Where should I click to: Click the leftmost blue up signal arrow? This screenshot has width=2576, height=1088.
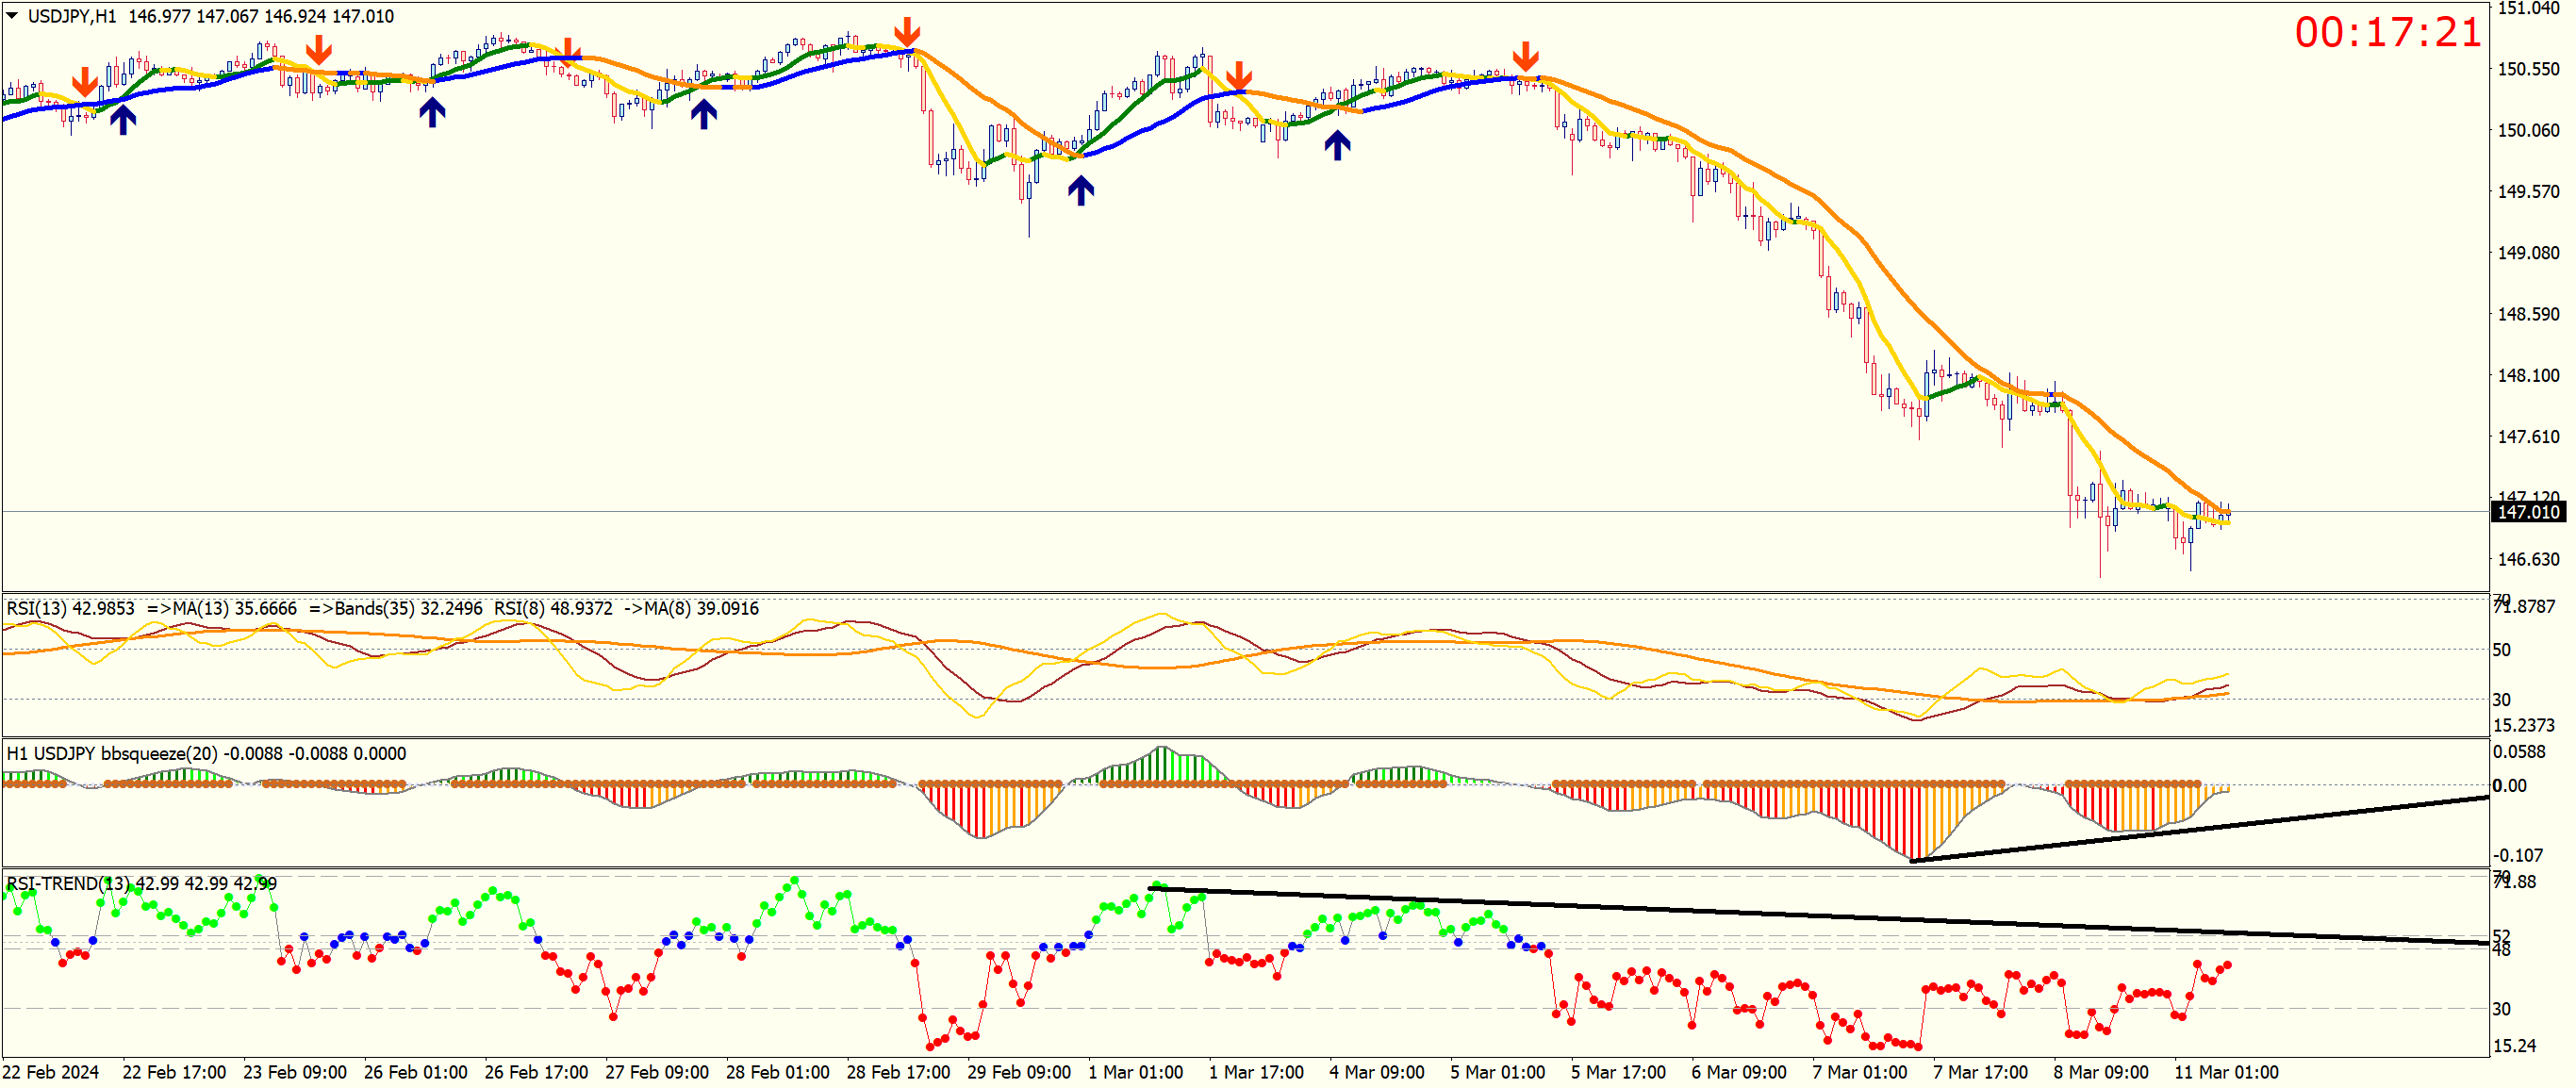(123, 120)
